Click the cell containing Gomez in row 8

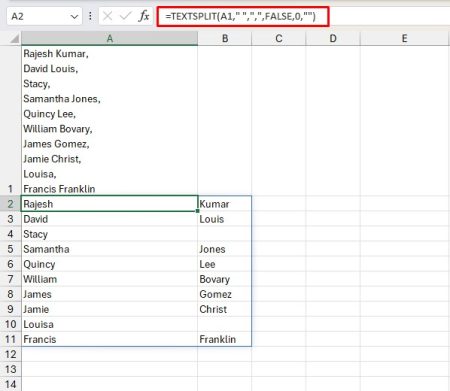click(225, 294)
